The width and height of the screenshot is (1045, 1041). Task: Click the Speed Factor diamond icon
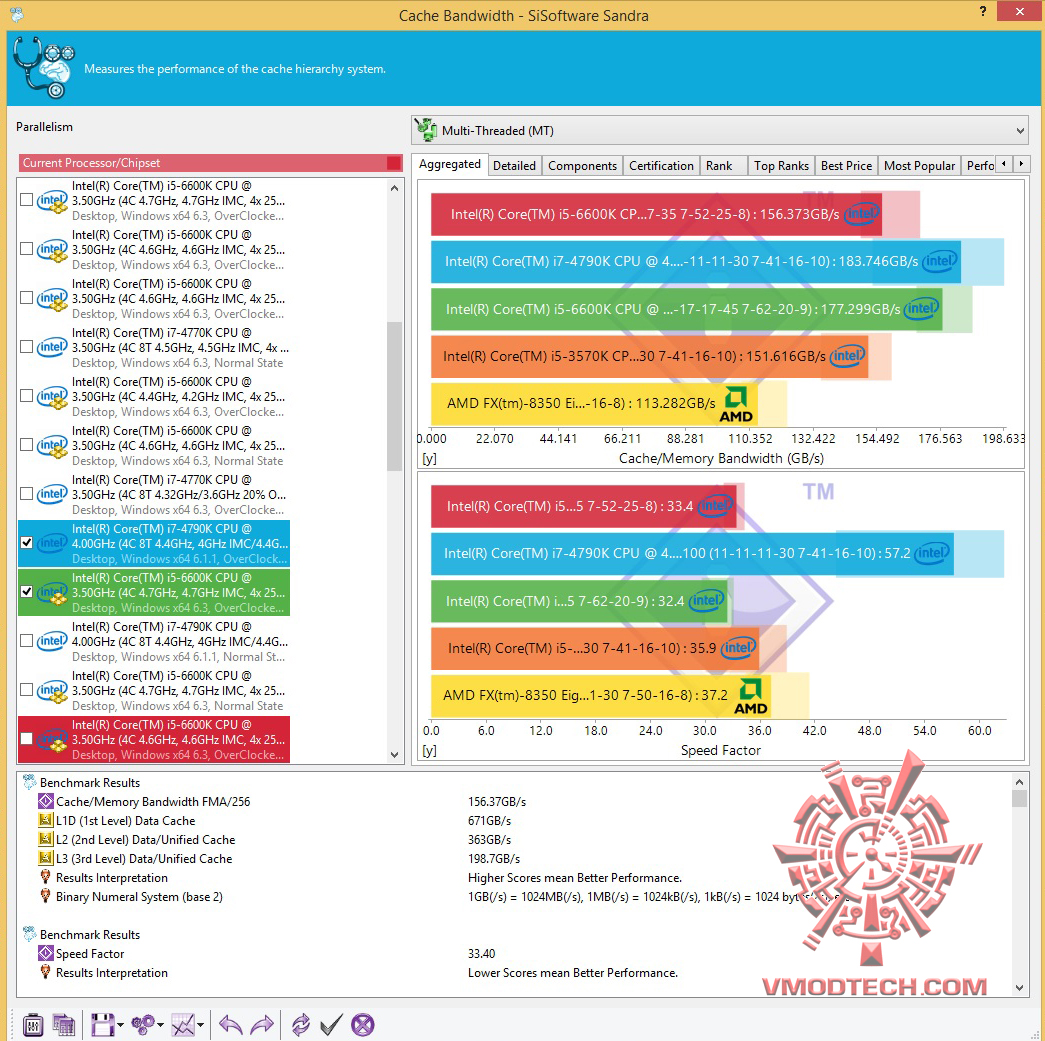pos(45,953)
